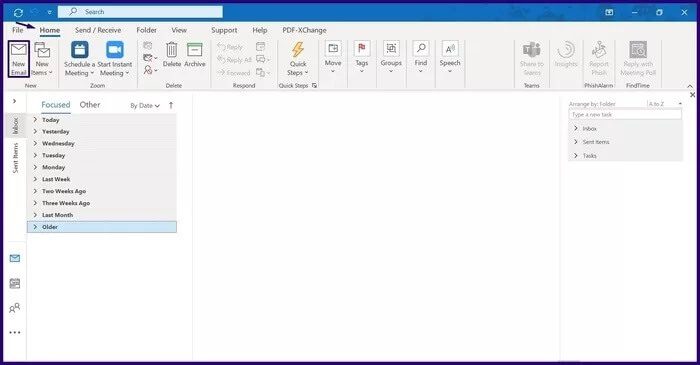700x365 pixels.
Task: Select Inbox in collapsed folder pane
Action: (x=15, y=125)
